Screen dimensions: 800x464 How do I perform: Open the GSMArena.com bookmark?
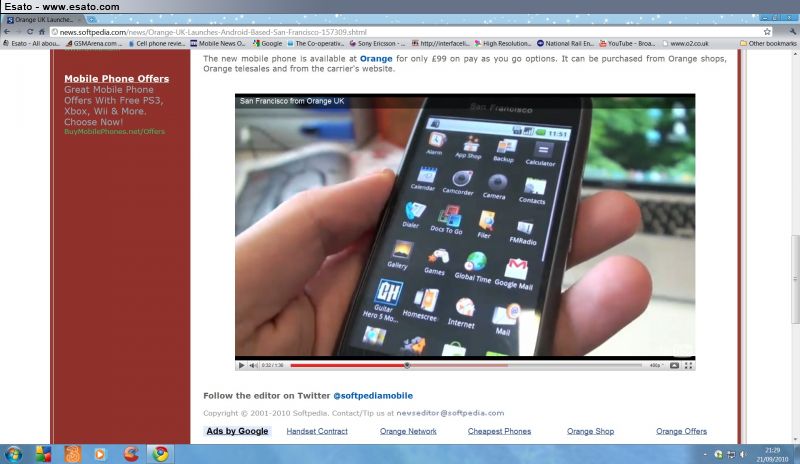click(94, 43)
